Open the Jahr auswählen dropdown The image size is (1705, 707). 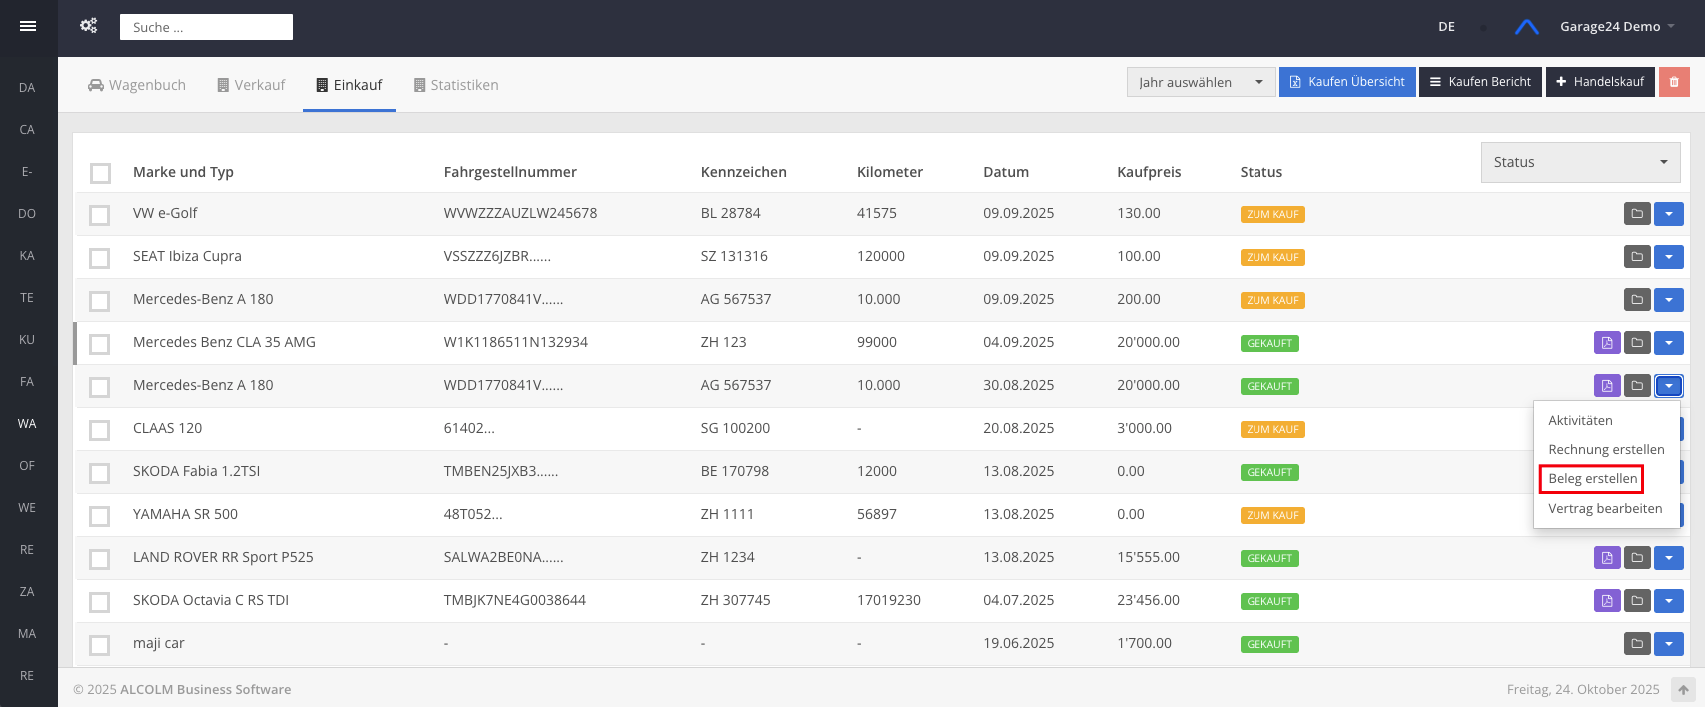1200,82
